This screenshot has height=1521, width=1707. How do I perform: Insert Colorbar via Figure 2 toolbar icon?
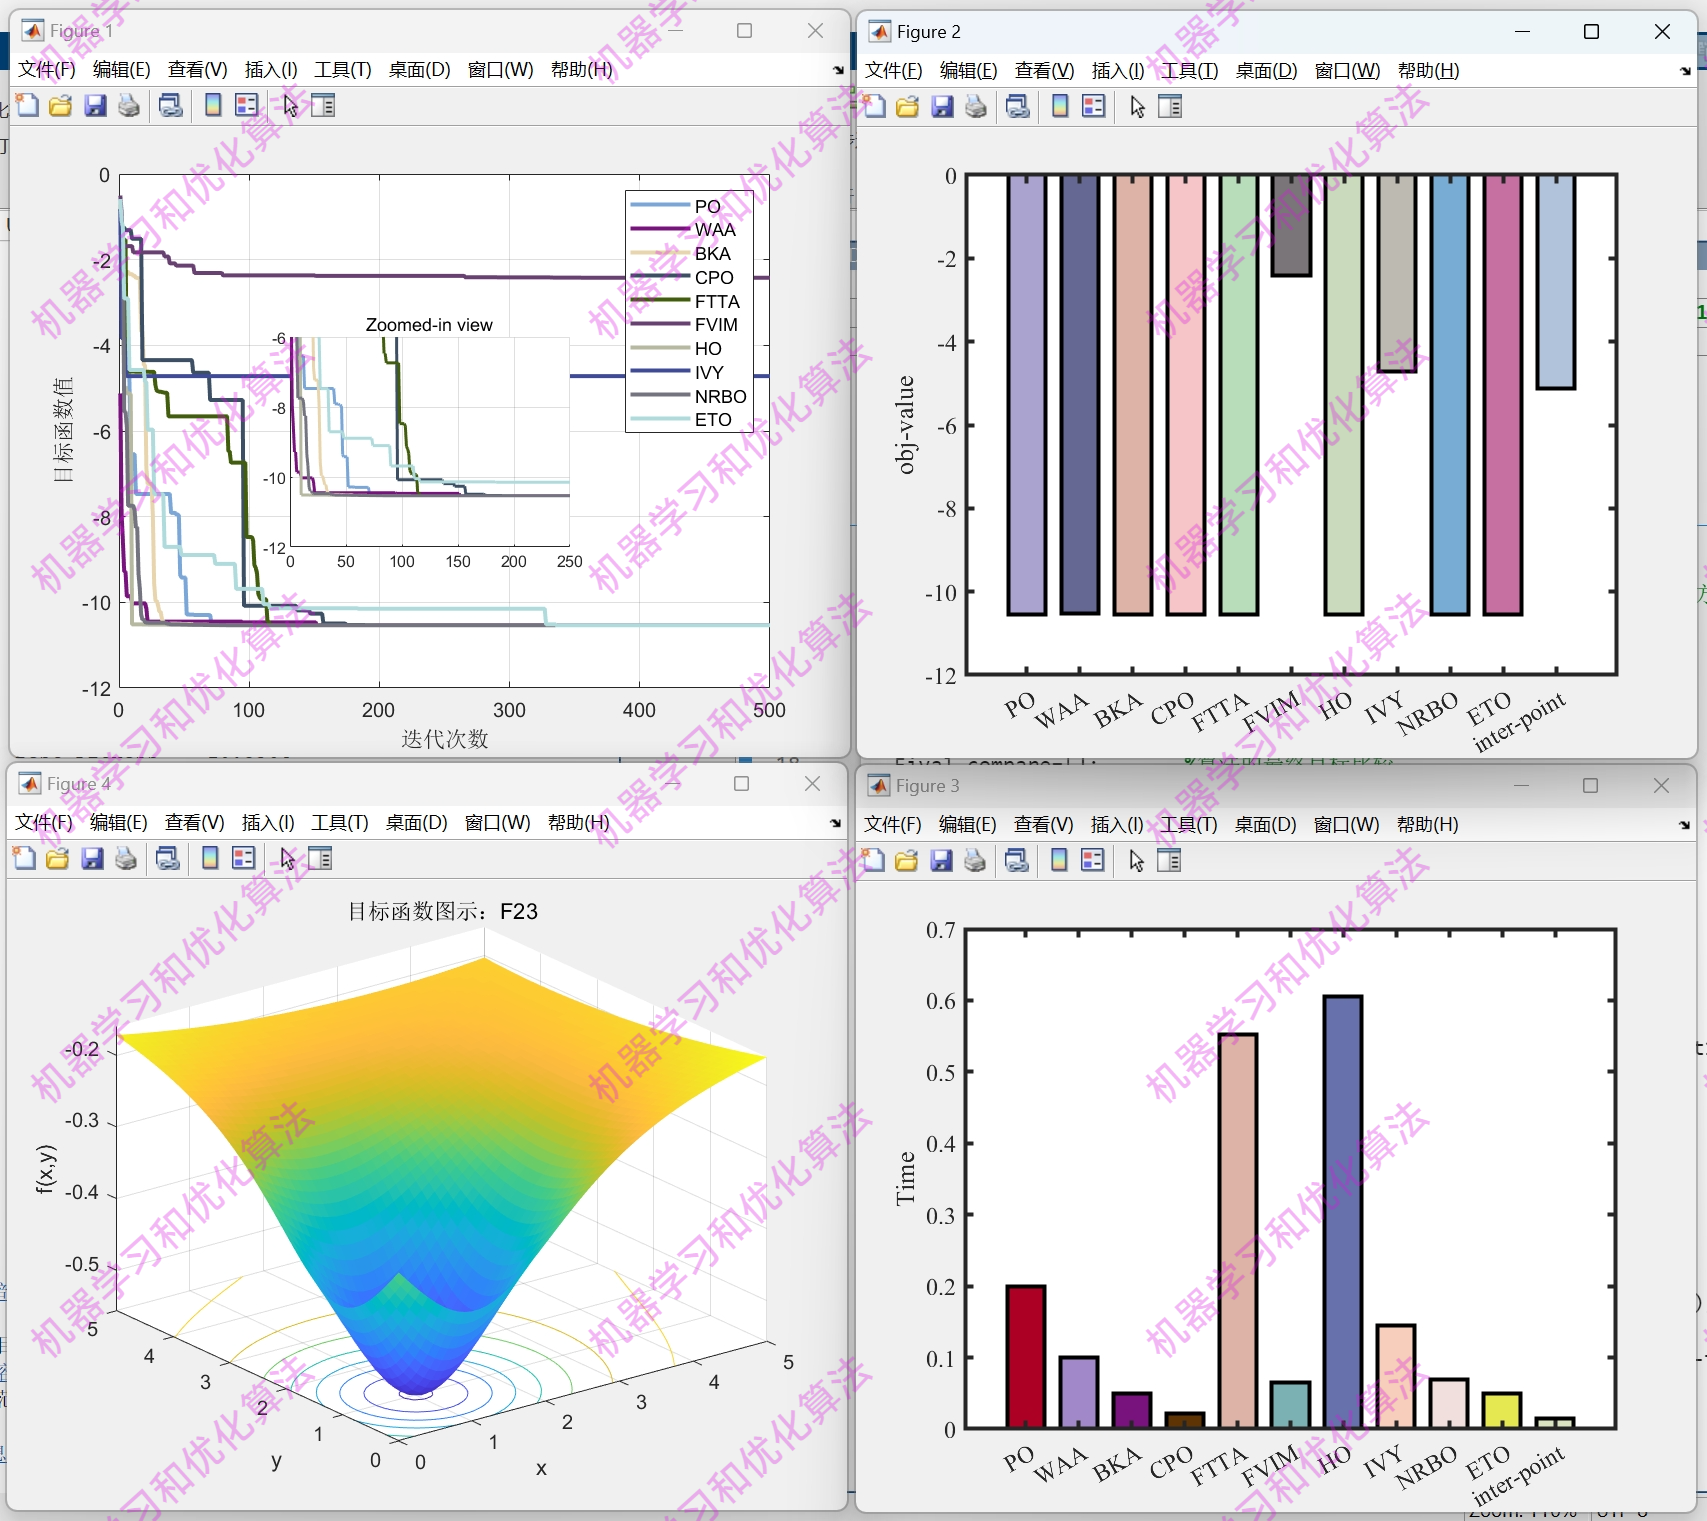coord(1060,106)
